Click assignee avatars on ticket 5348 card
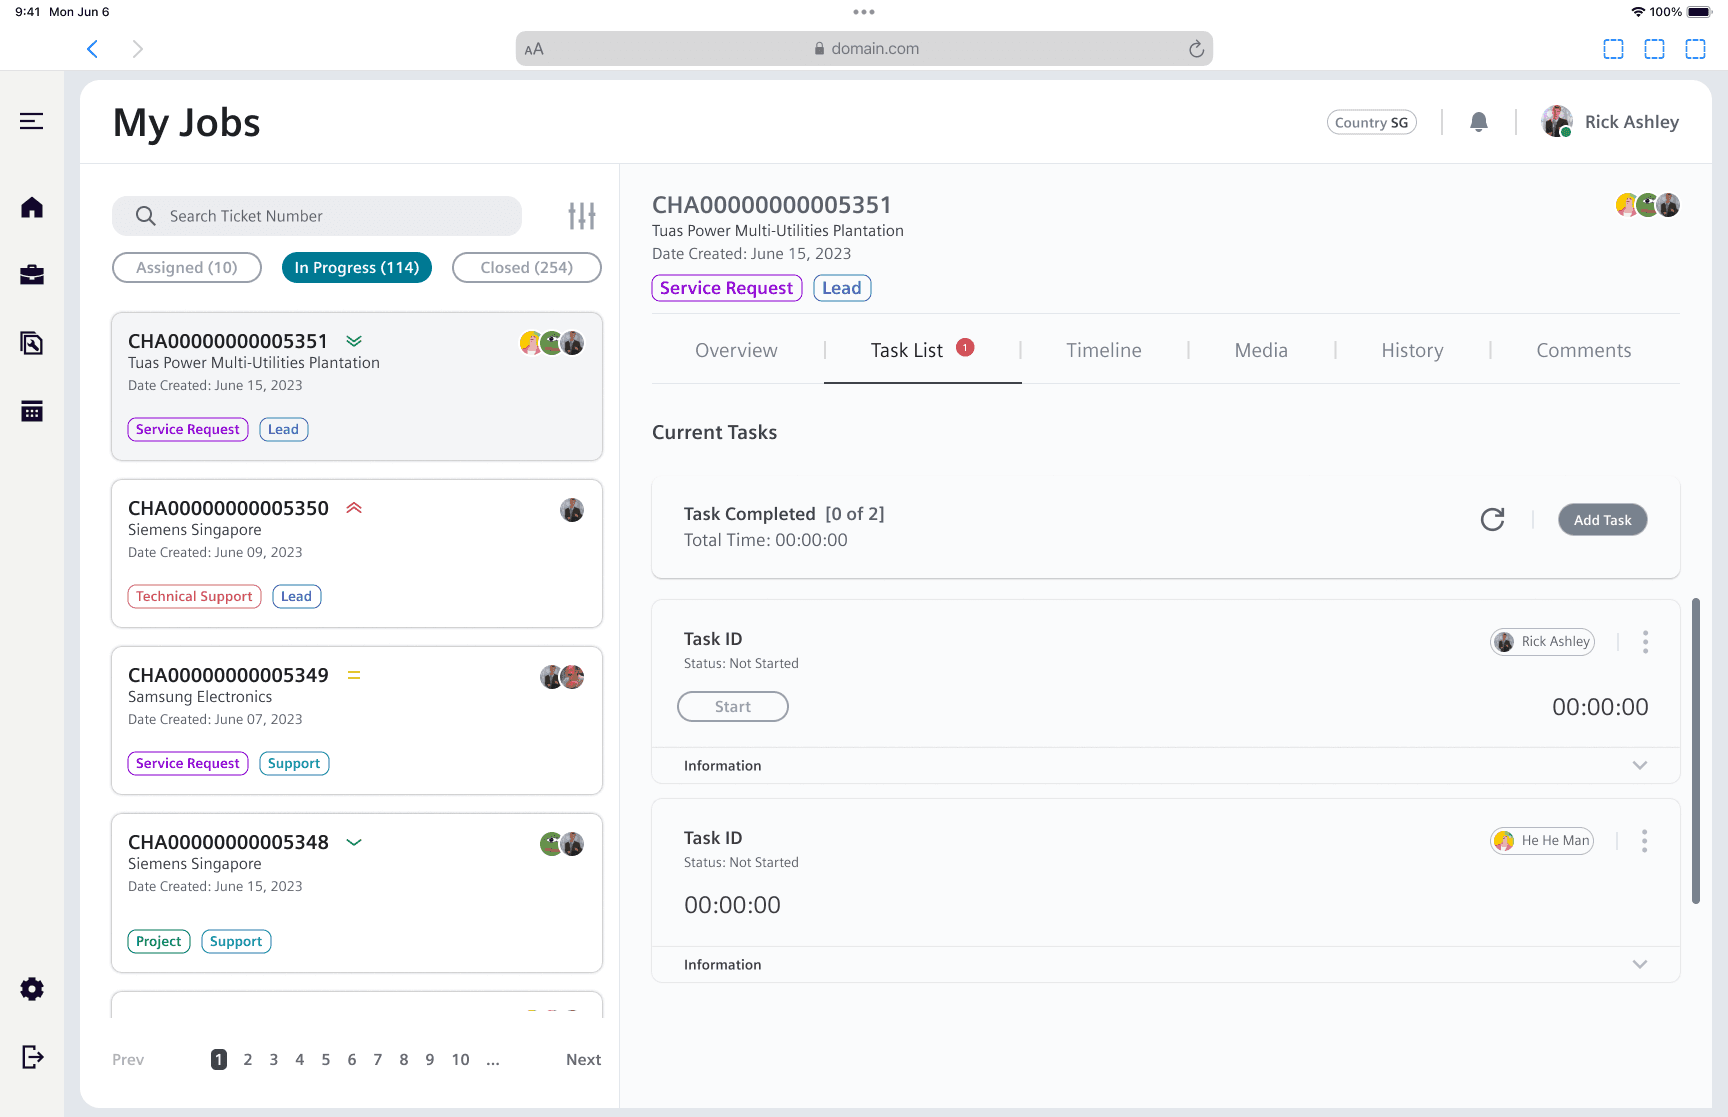This screenshot has width=1728, height=1117. 562,844
